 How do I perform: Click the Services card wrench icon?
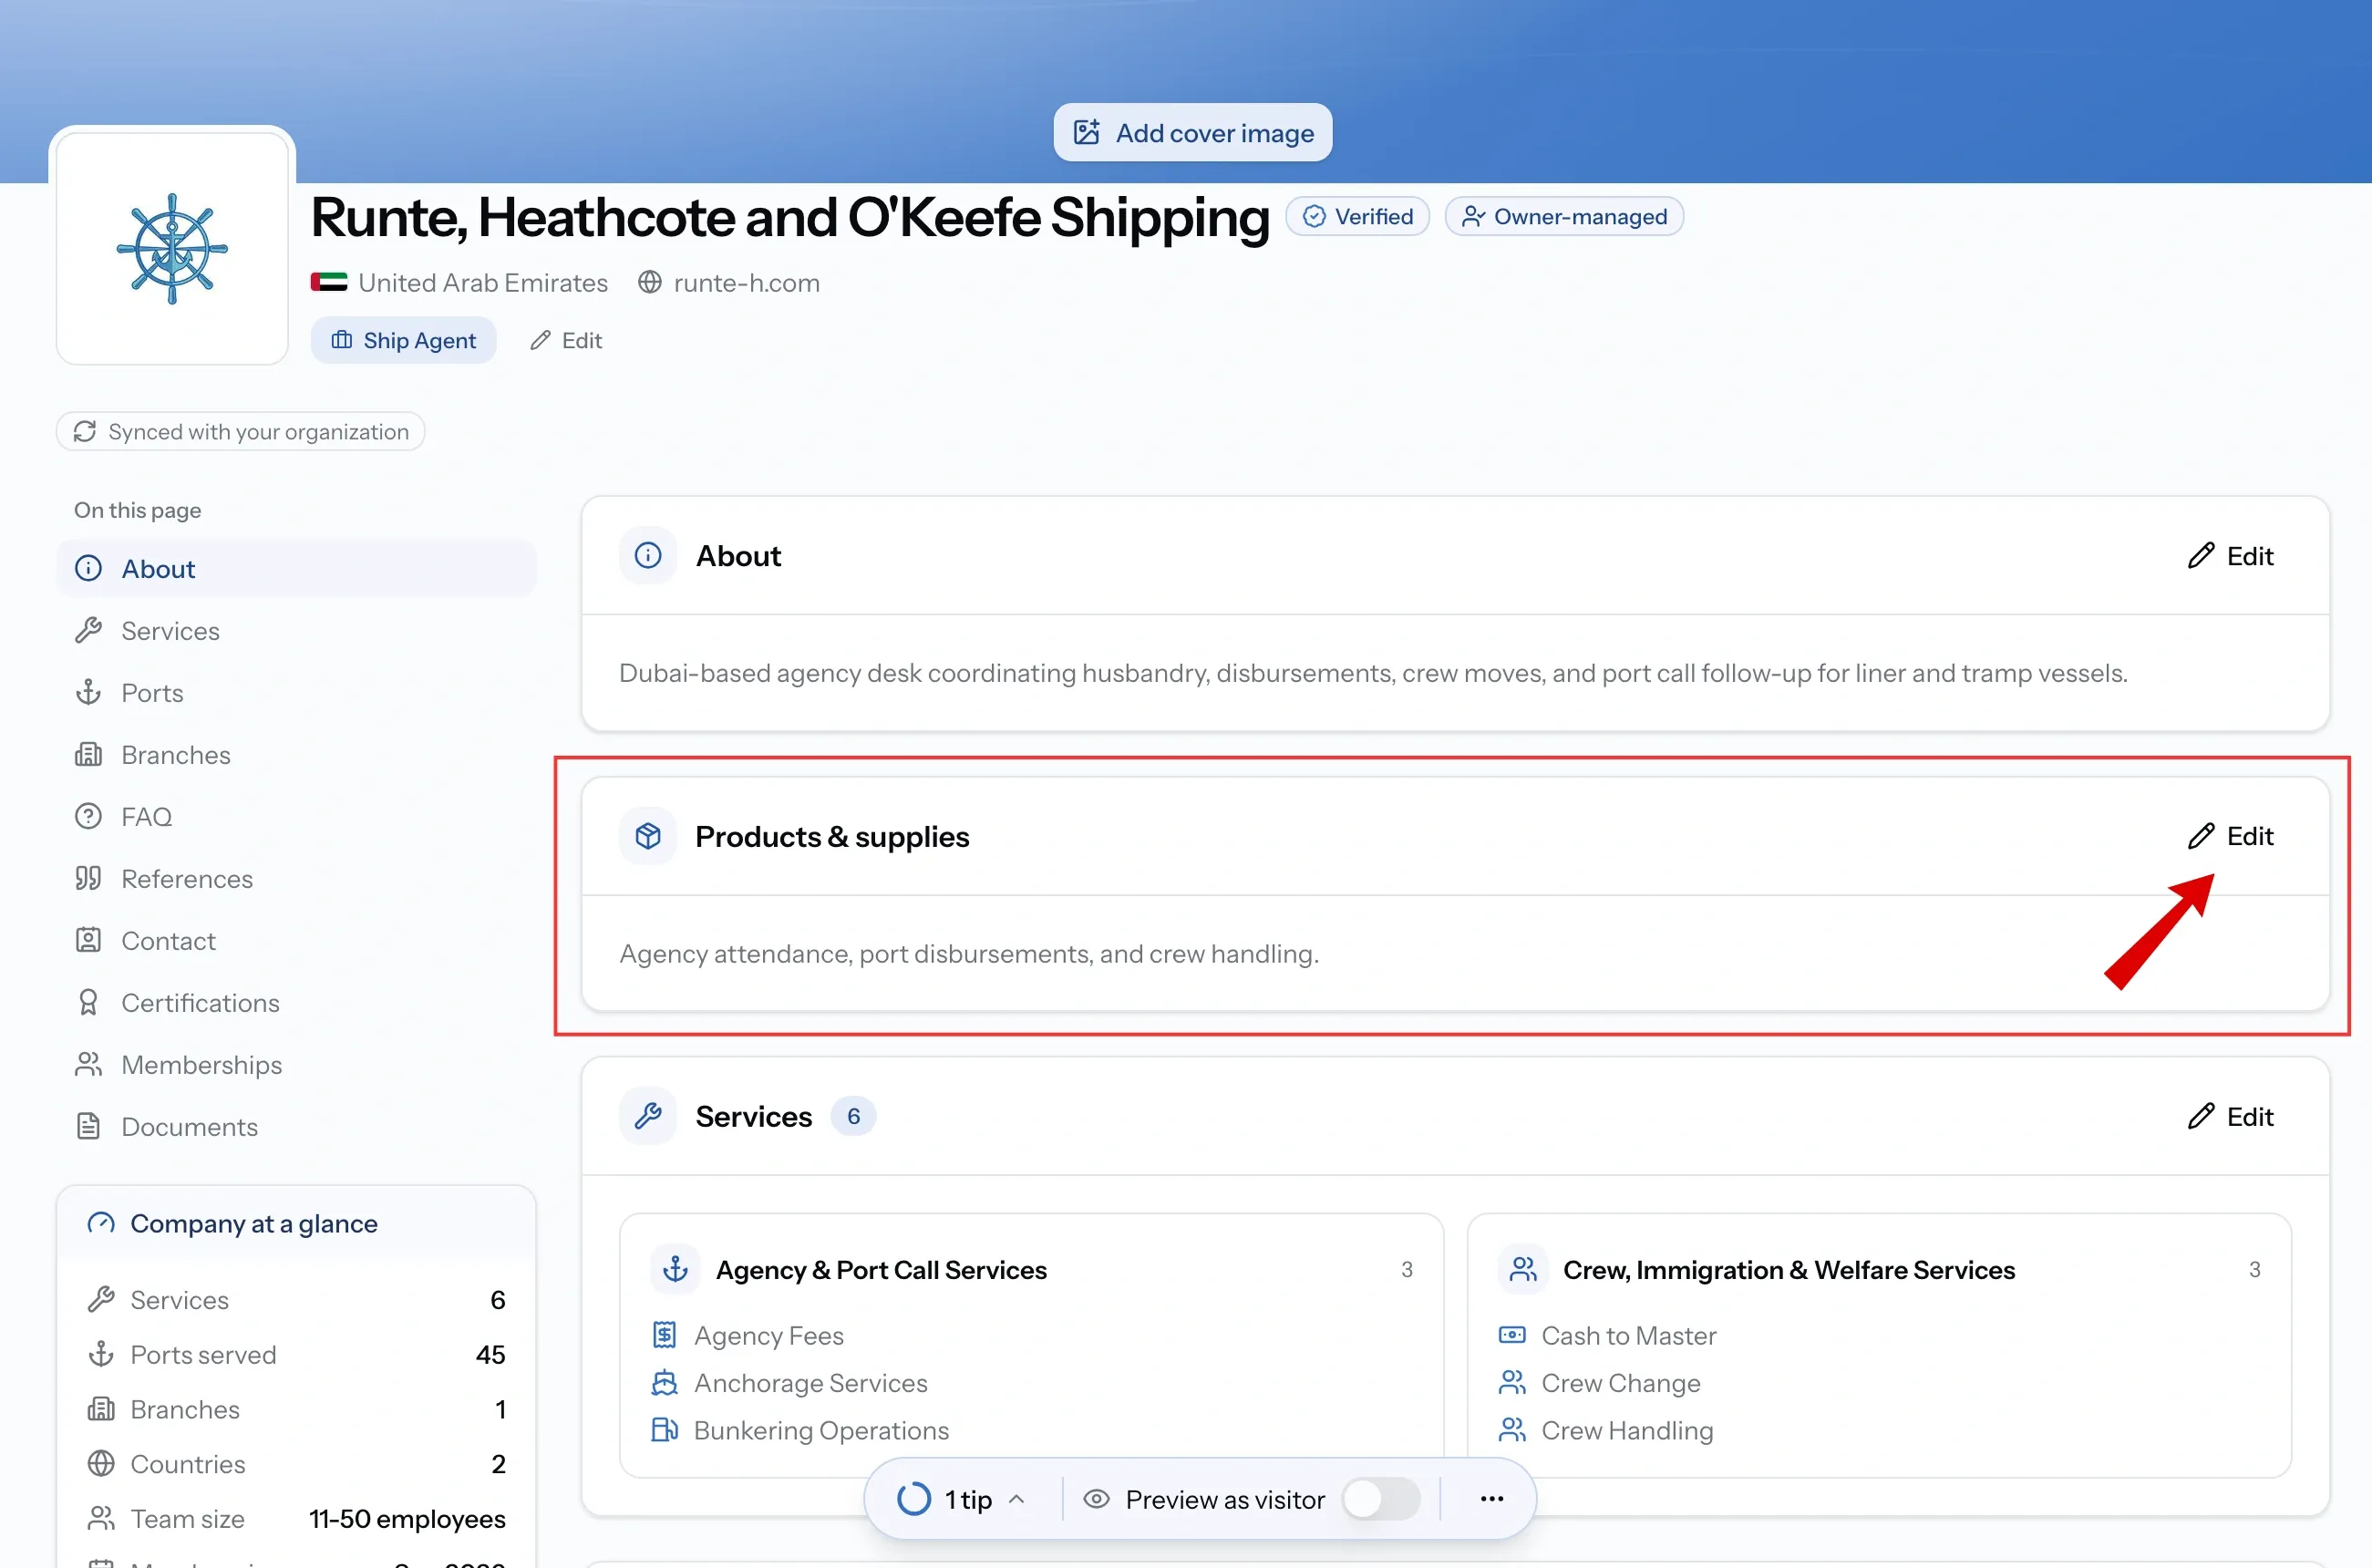click(x=648, y=1116)
